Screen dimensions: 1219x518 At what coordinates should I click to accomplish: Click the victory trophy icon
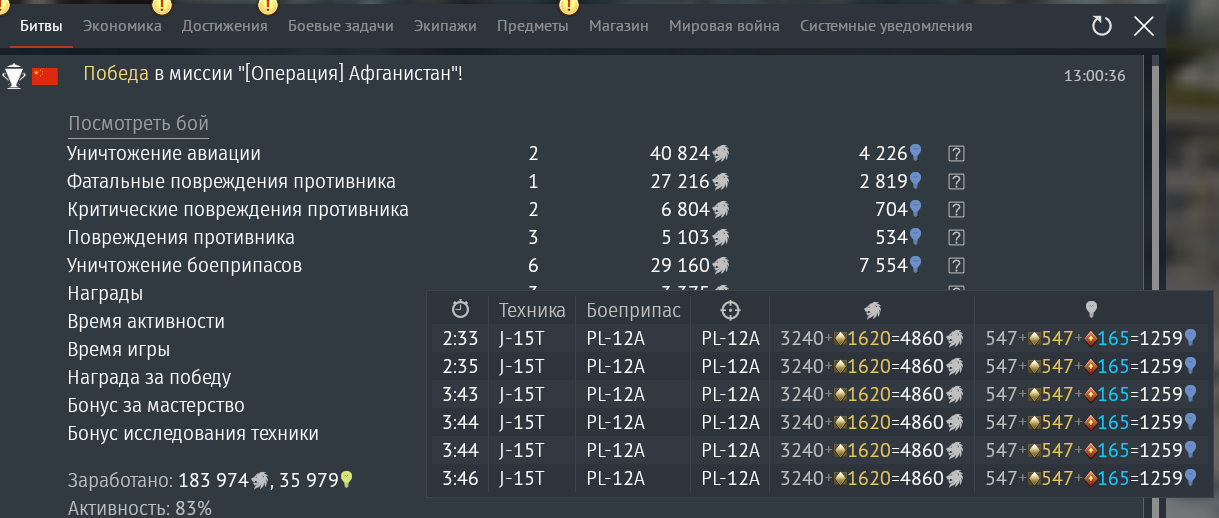click(x=14, y=76)
